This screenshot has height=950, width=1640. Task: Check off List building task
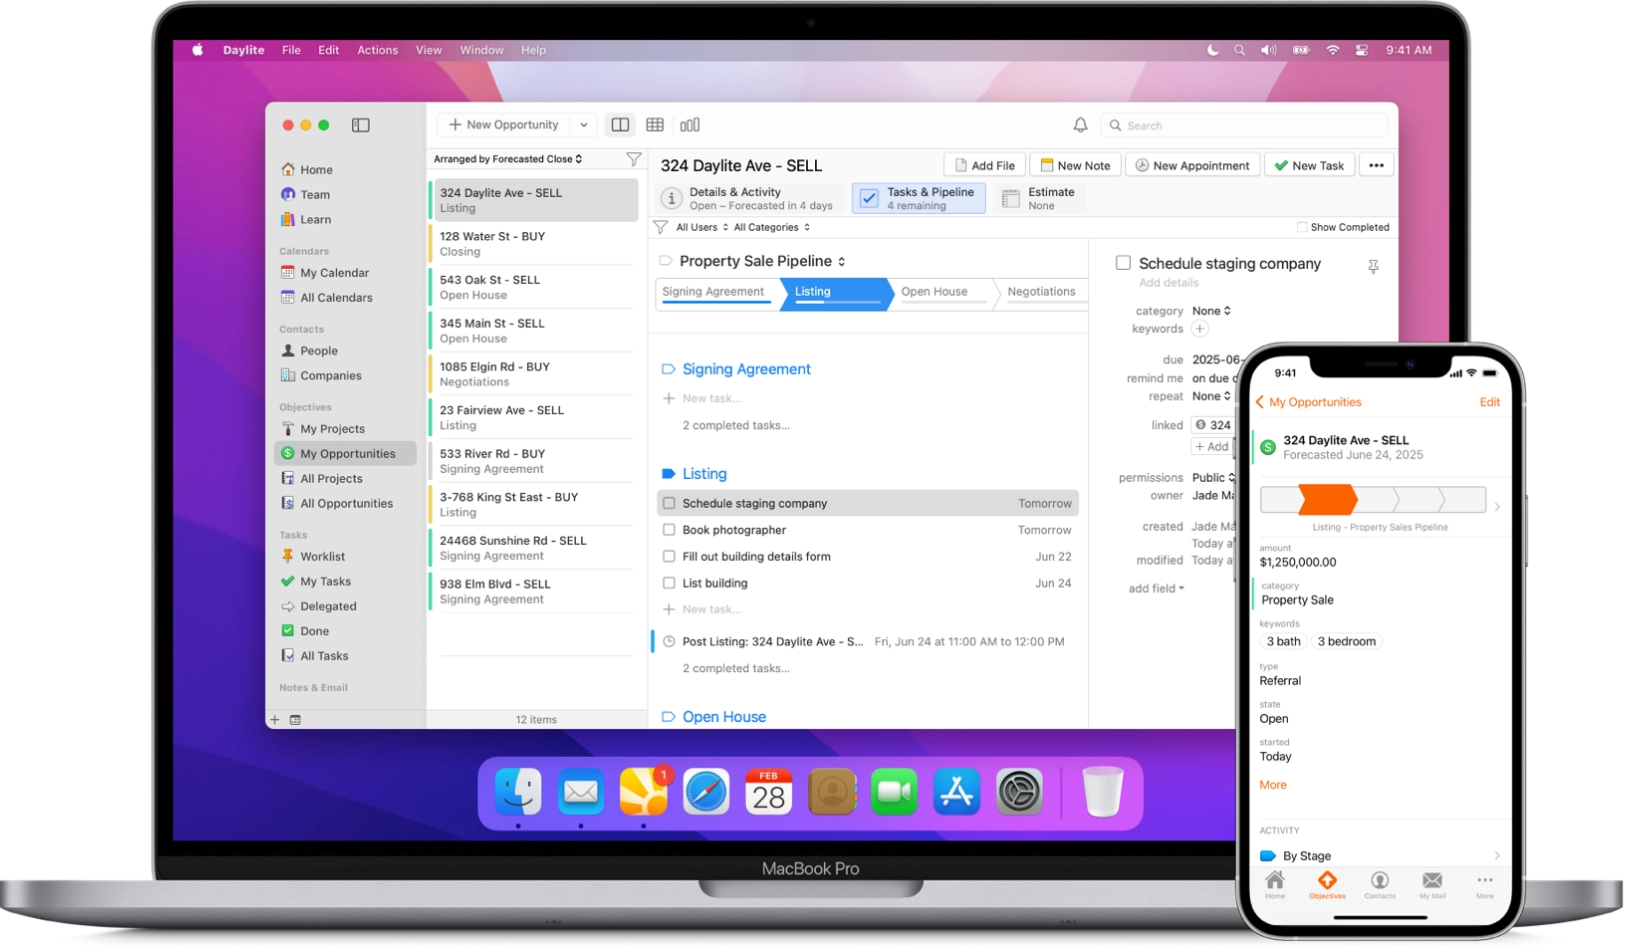pyautogui.click(x=669, y=583)
